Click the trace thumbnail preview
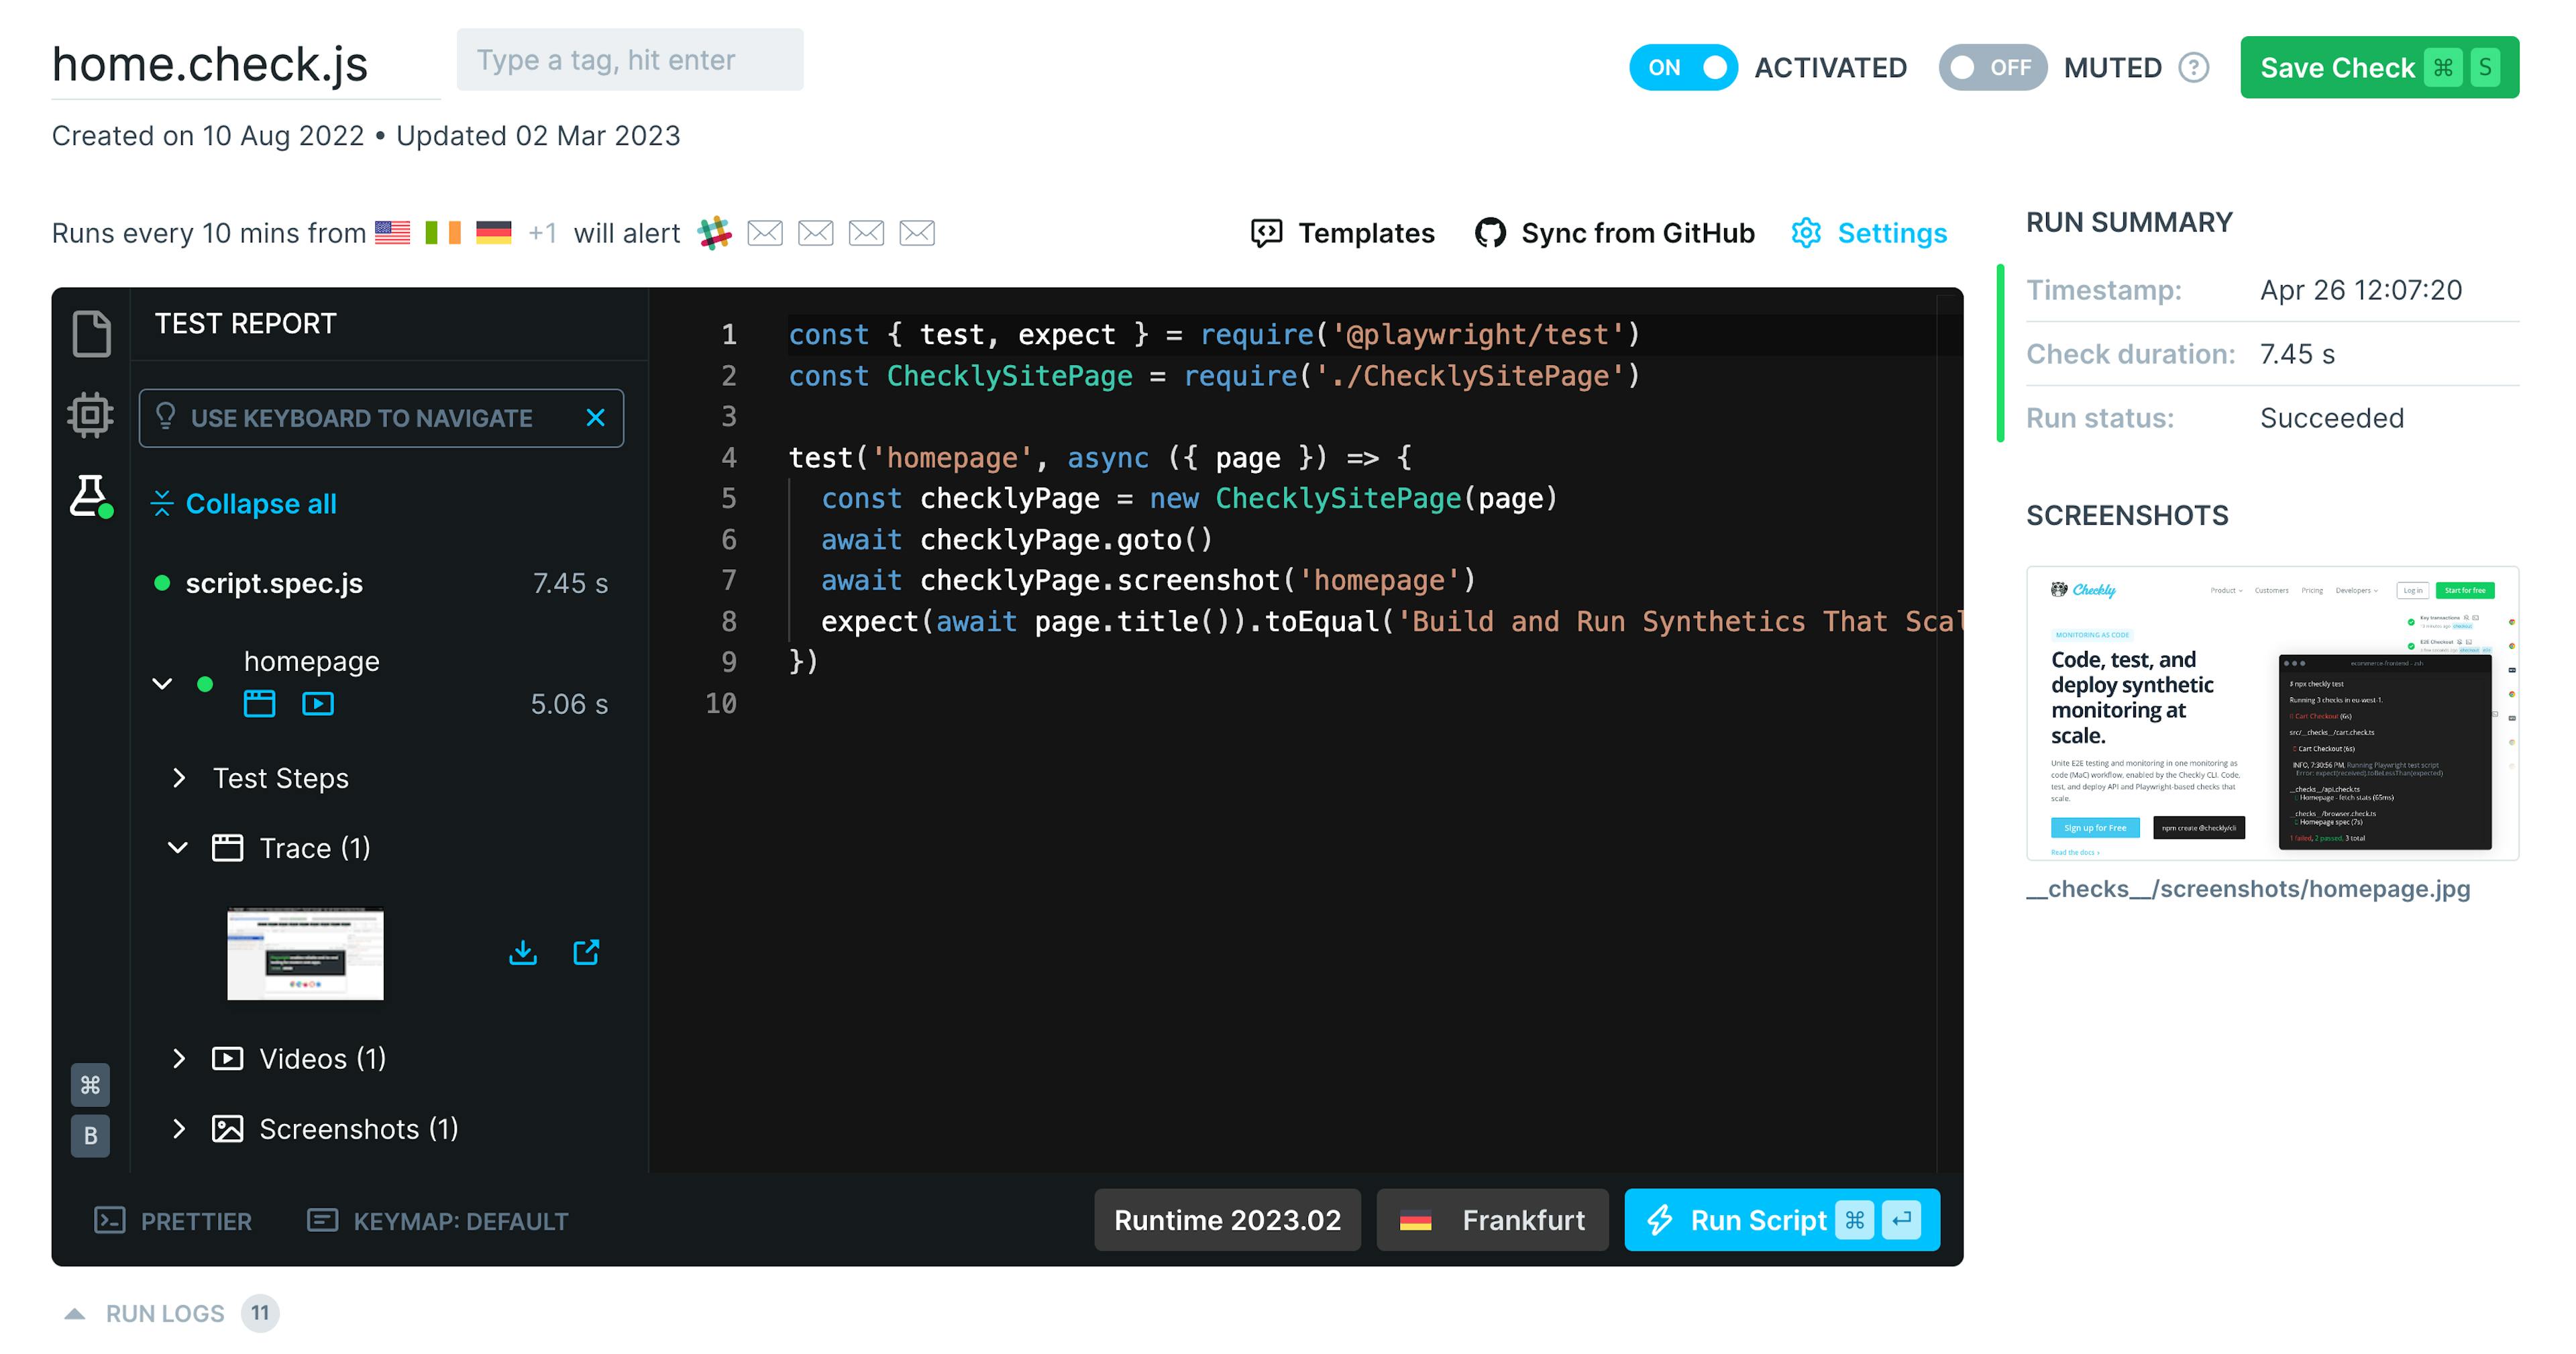This screenshot has width=2576, height=1354. coord(305,953)
